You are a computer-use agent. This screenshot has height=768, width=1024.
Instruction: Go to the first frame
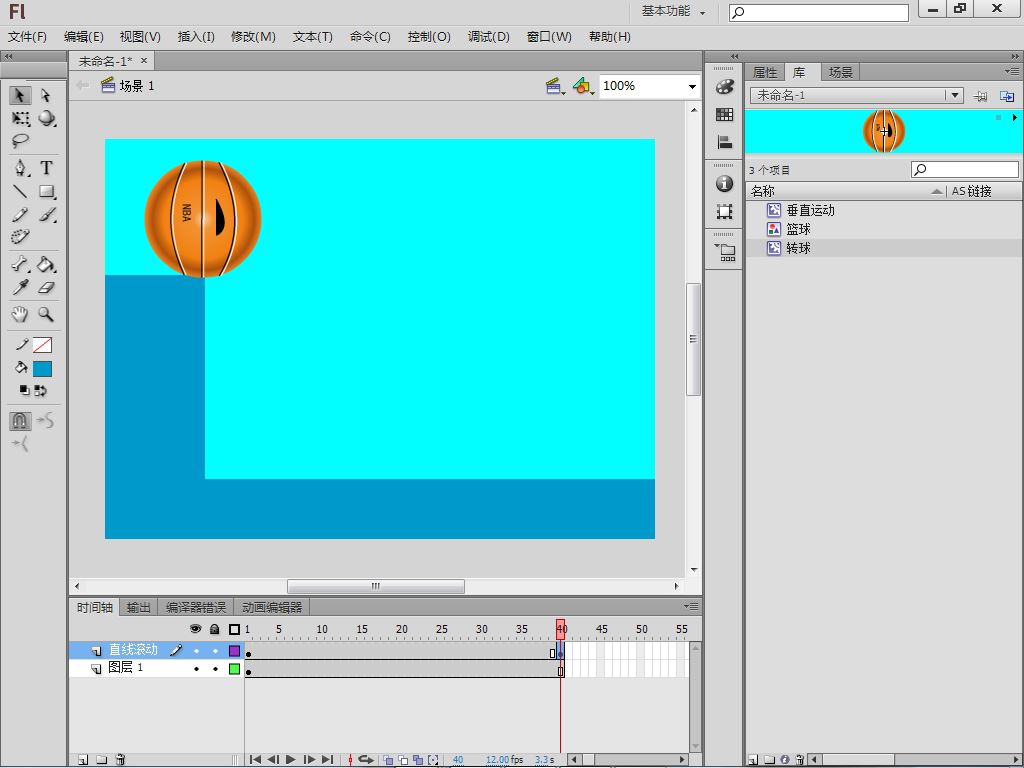pyautogui.click(x=255, y=760)
